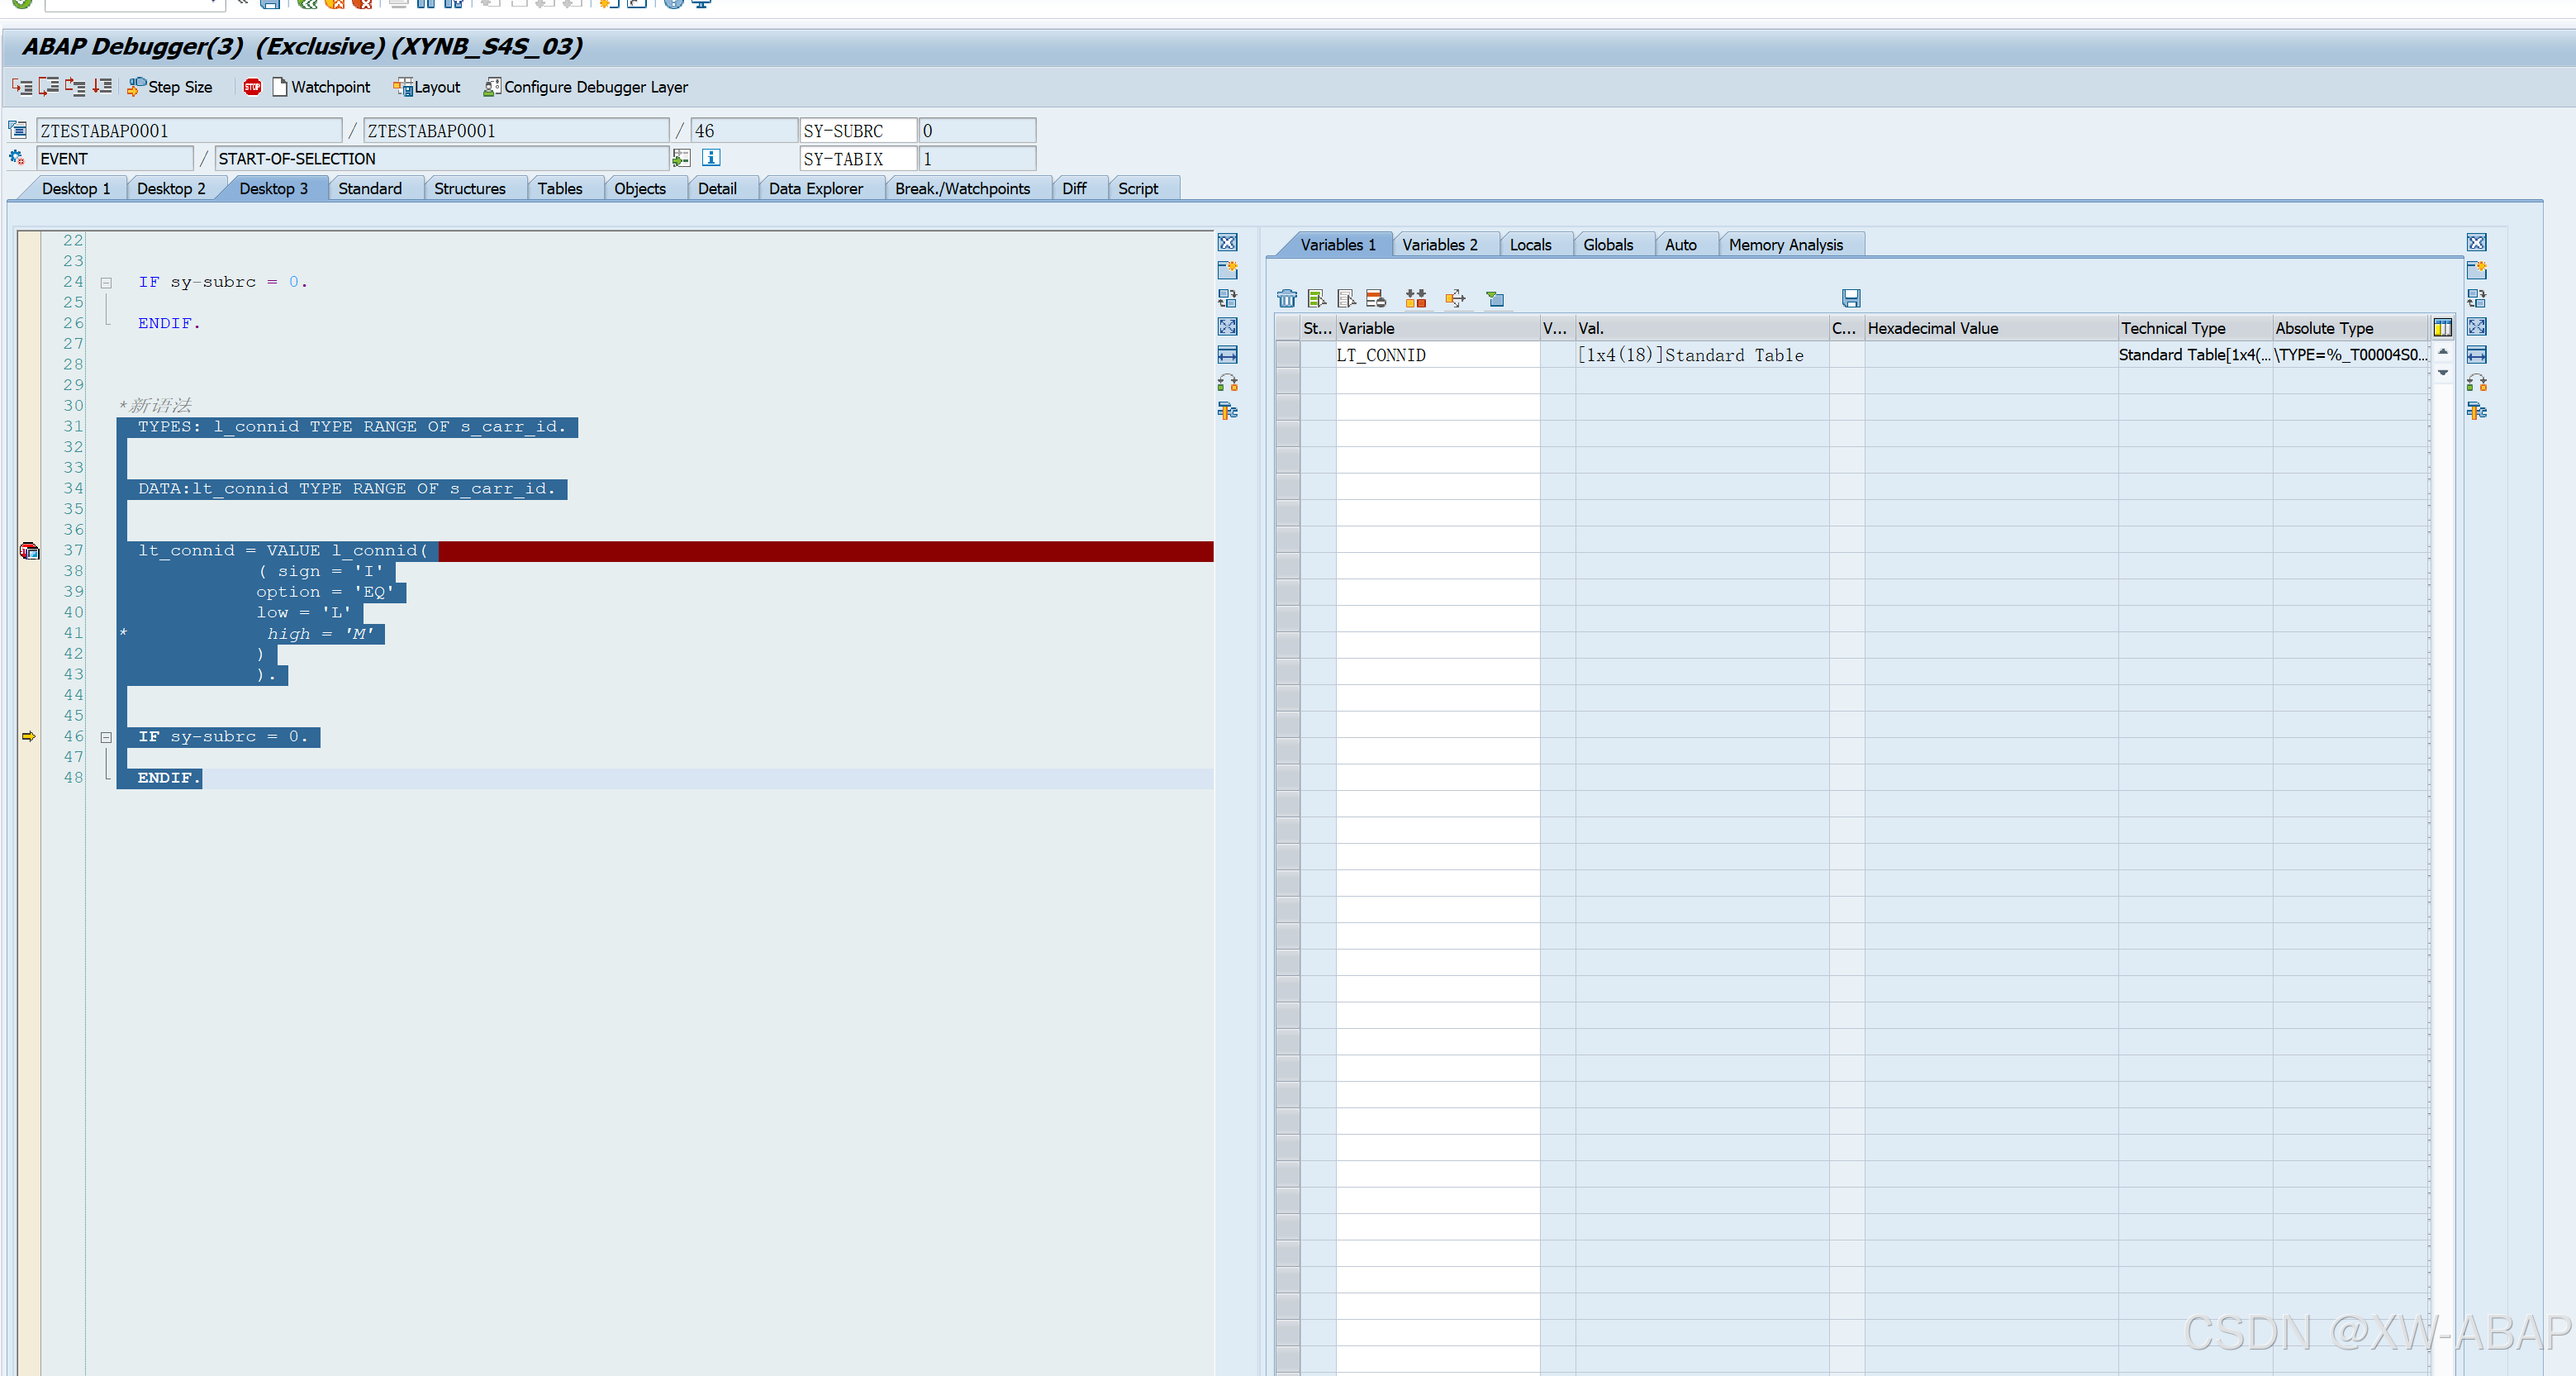Image resolution: width=2576 pixels, height=1376 pixels.
Task: Select the row header of the LT_CONNID row
Action: [x=1287, y=355]
